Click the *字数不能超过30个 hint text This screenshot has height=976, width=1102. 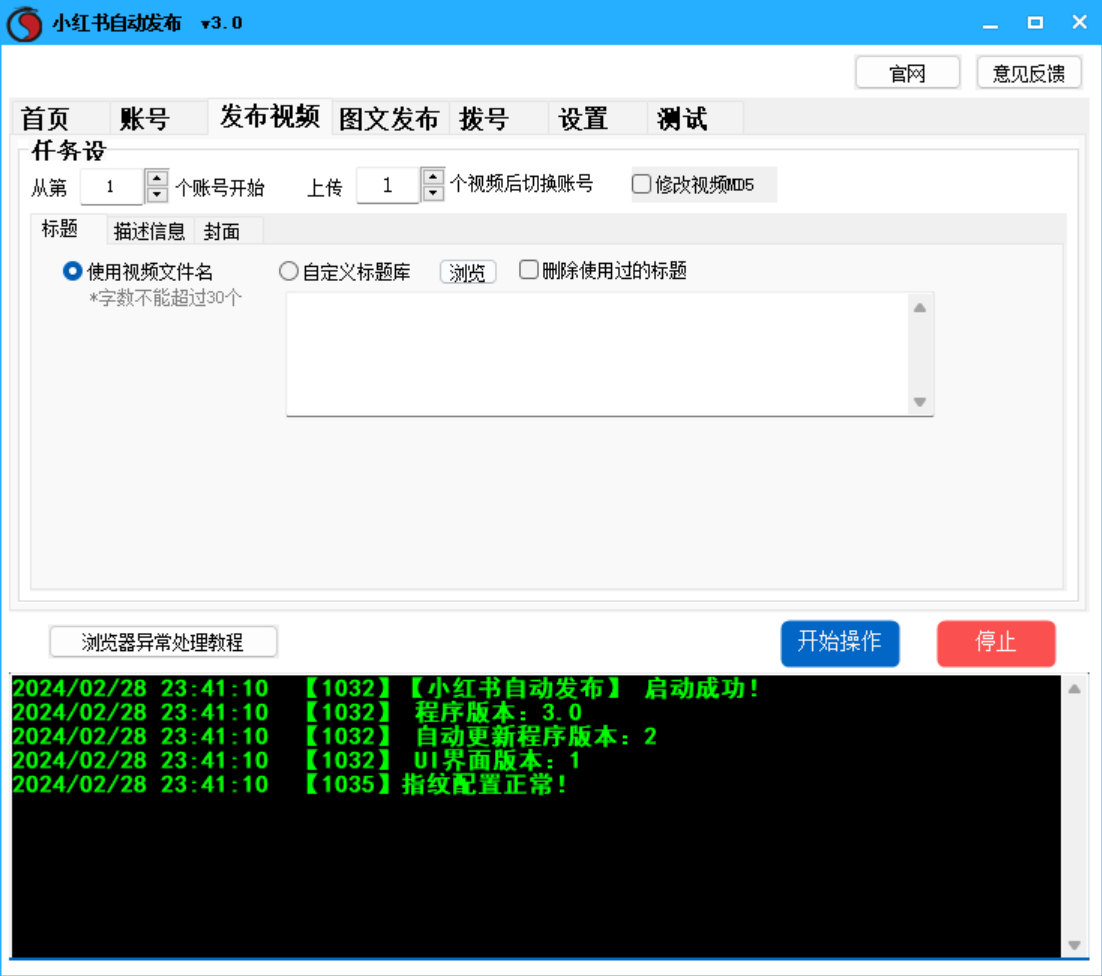[165, 298]
